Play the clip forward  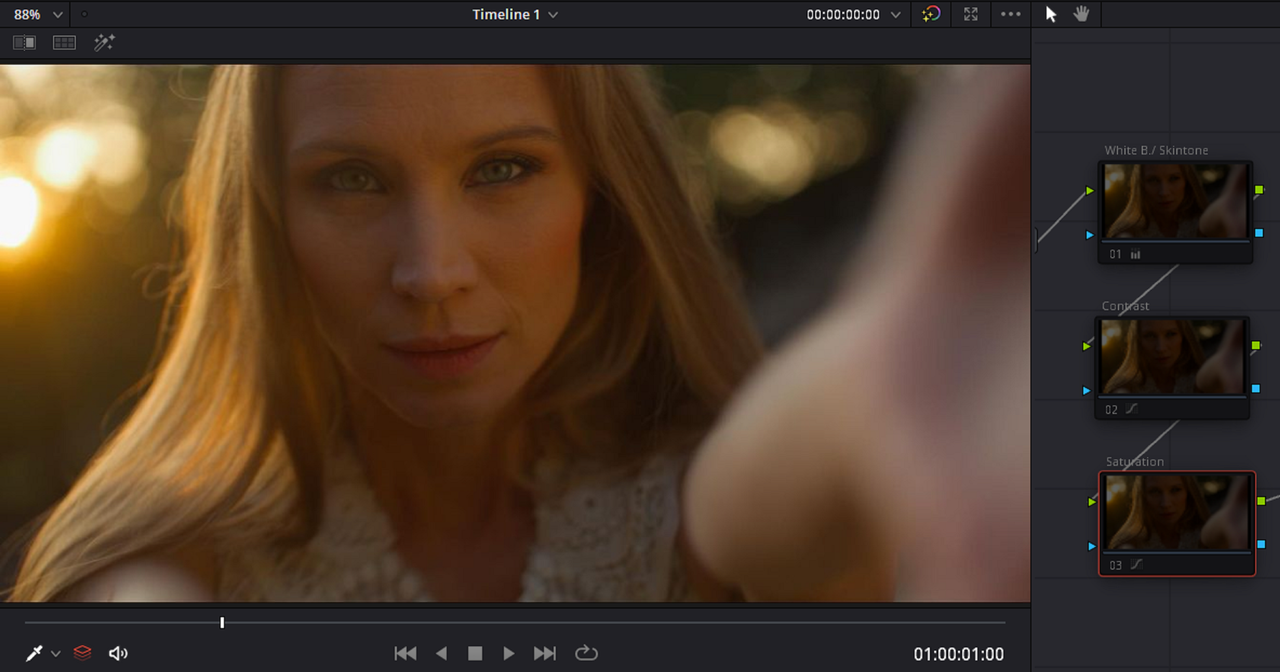[x=509, y=653]
